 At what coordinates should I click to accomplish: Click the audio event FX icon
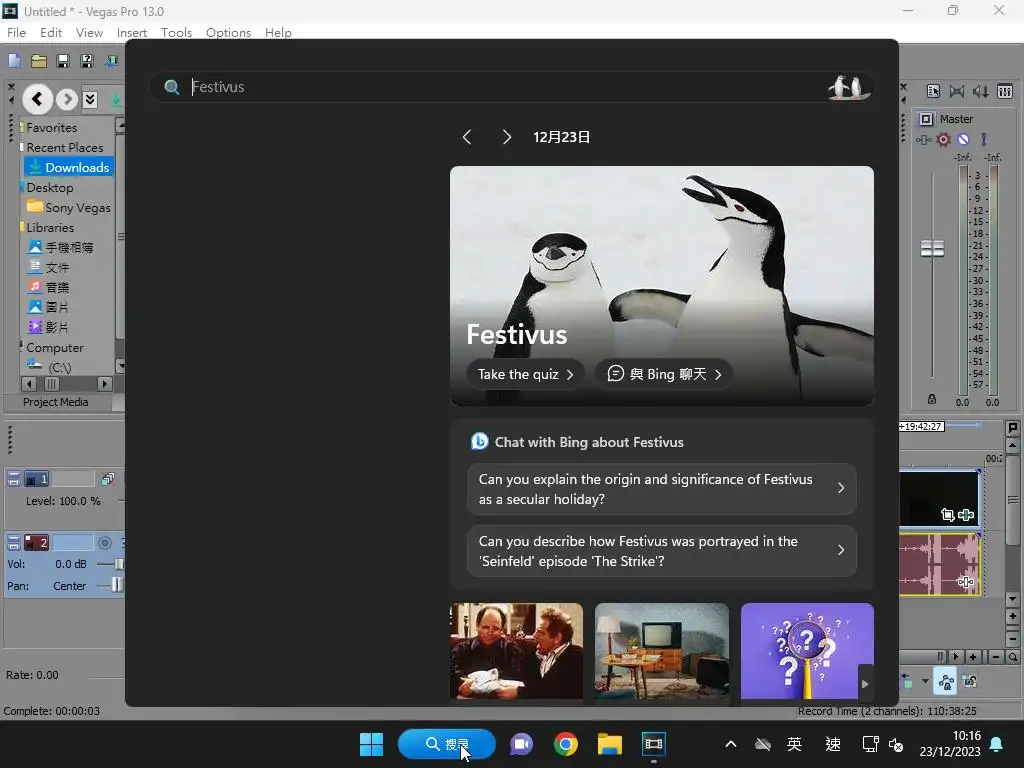point(966,581)
